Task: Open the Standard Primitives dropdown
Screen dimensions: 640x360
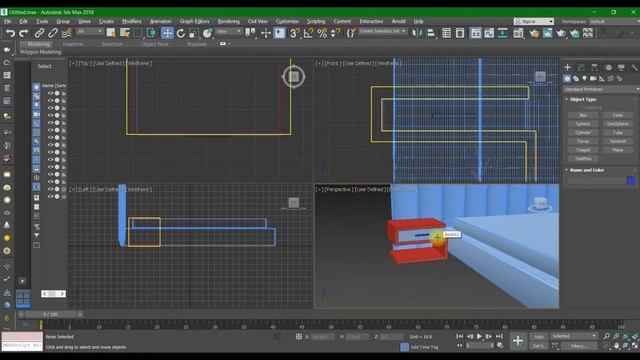Action: pos(601,89)
